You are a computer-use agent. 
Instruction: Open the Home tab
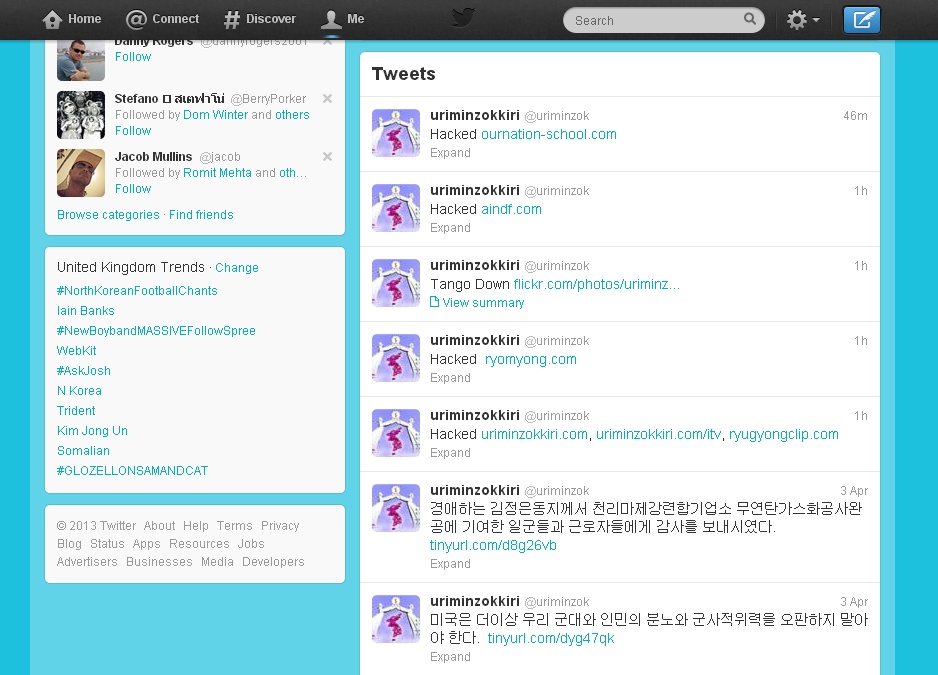[72, 19]
